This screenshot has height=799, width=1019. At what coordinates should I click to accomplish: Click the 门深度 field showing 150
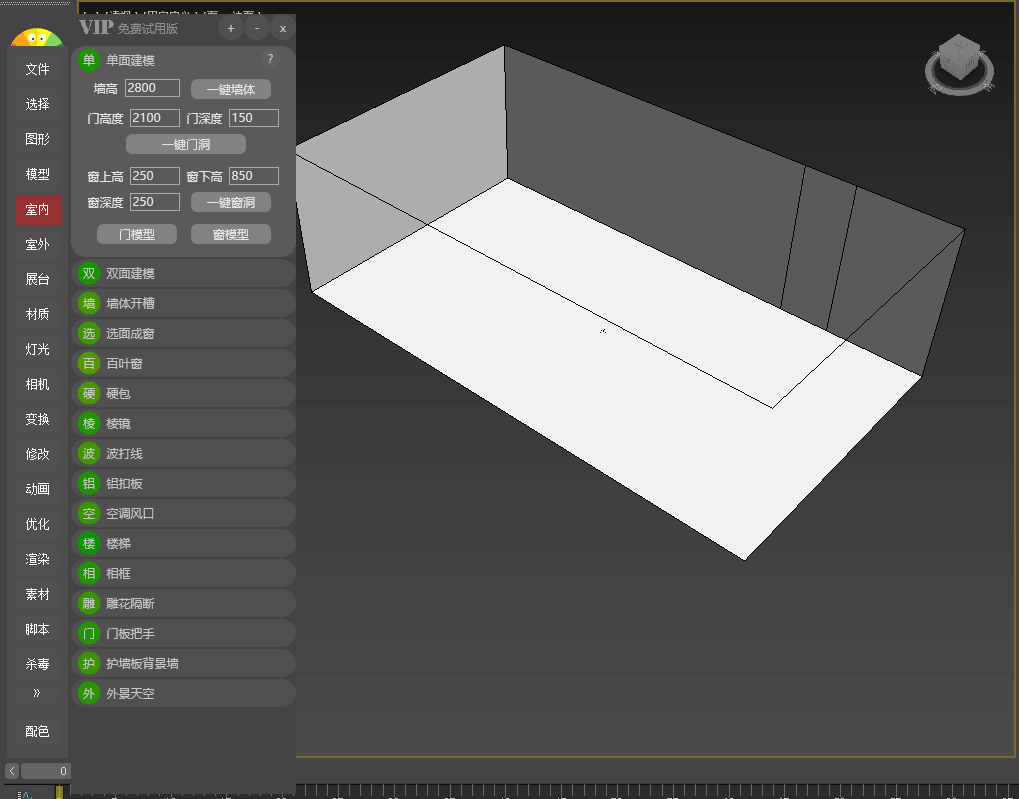(253, 118)
